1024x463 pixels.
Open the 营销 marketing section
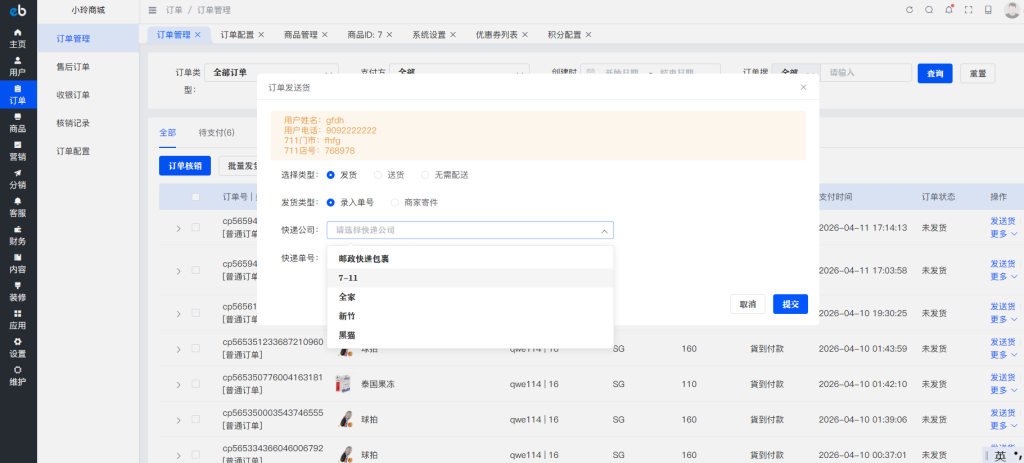[18, 151]
